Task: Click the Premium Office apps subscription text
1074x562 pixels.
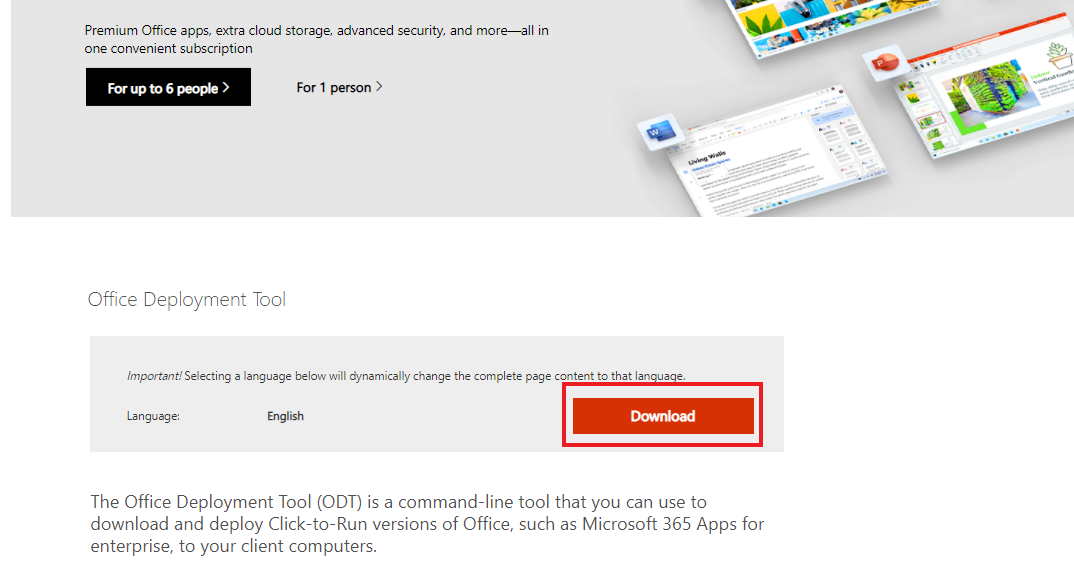Action: click(x=316, y=39)
